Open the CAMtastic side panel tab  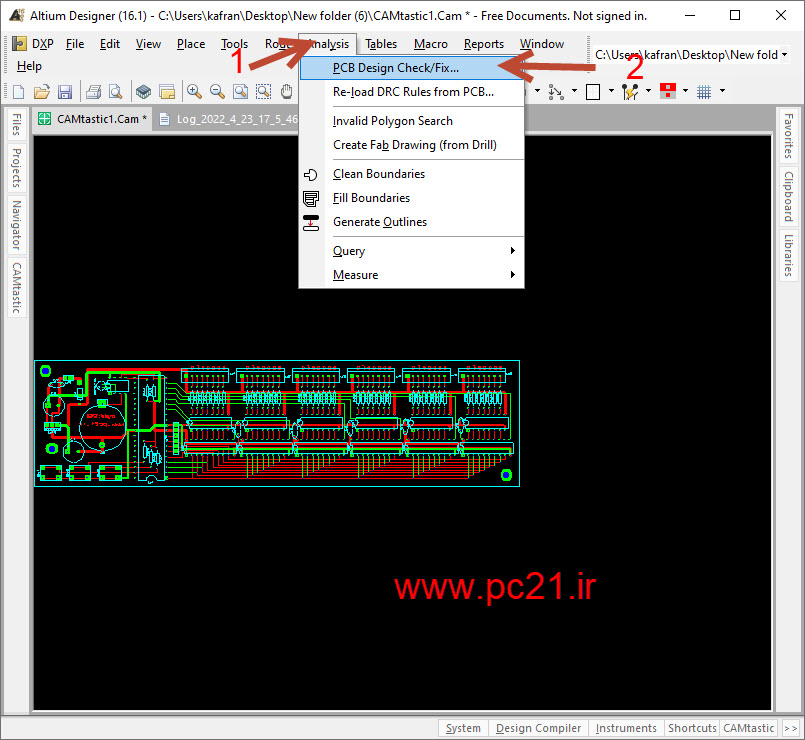click(x=17, y=288)
